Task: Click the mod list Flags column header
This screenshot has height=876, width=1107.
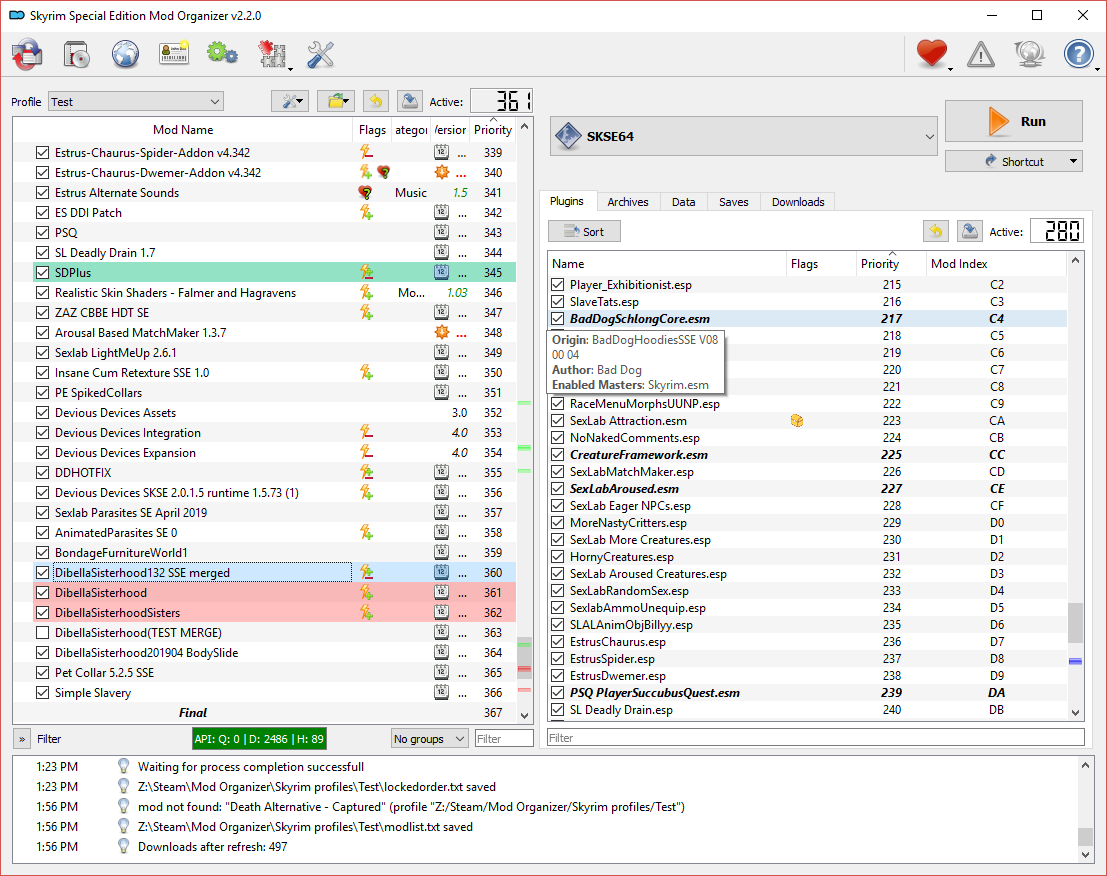Action: [372, 129]
